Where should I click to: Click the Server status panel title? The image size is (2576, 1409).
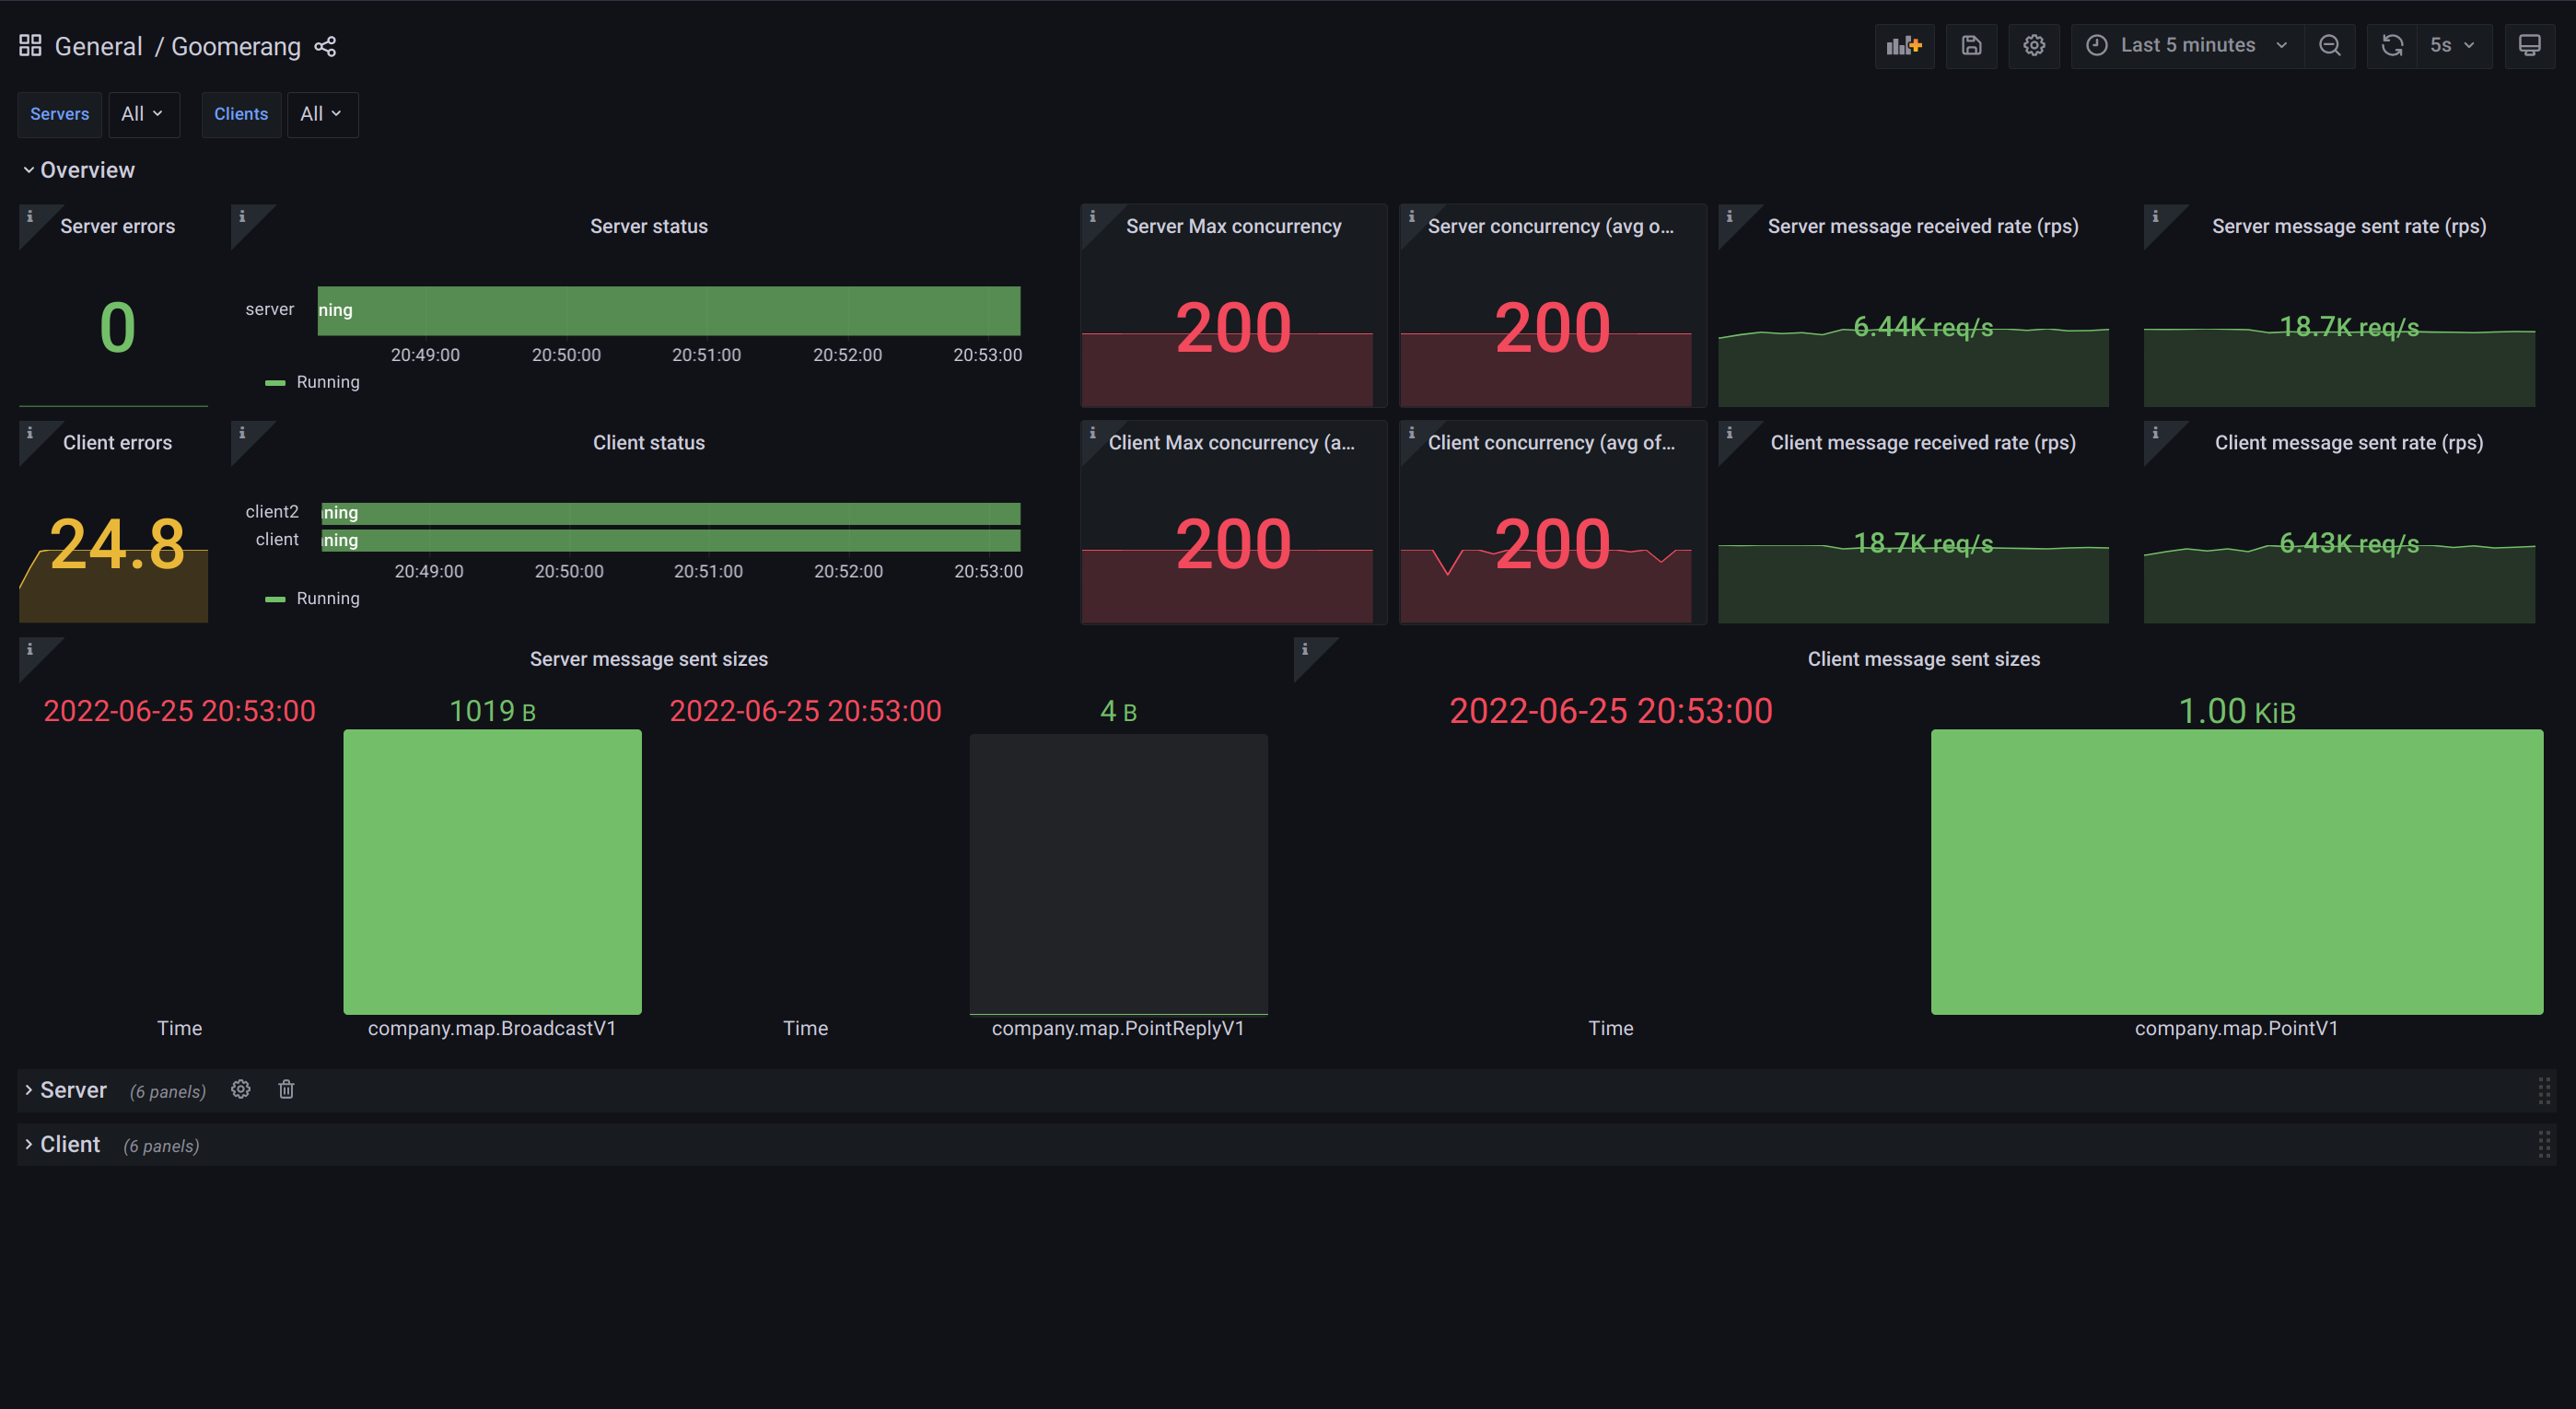[x=648, y=226]
